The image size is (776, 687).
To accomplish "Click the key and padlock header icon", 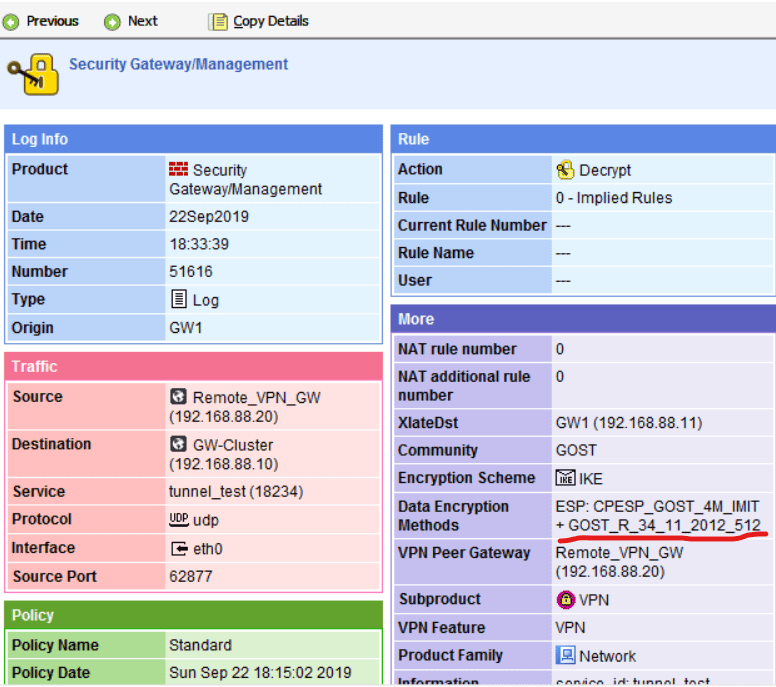I will [34, 74].
